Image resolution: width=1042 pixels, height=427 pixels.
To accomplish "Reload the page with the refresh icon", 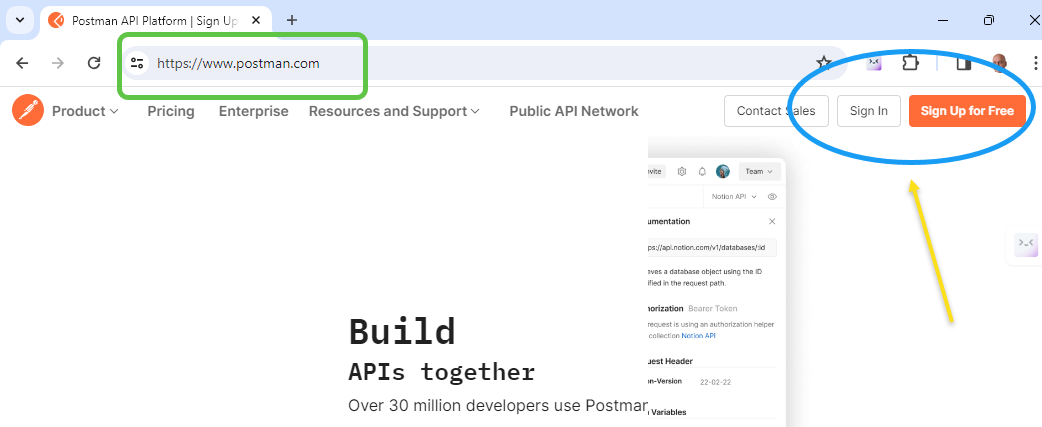I will [94, 63].
